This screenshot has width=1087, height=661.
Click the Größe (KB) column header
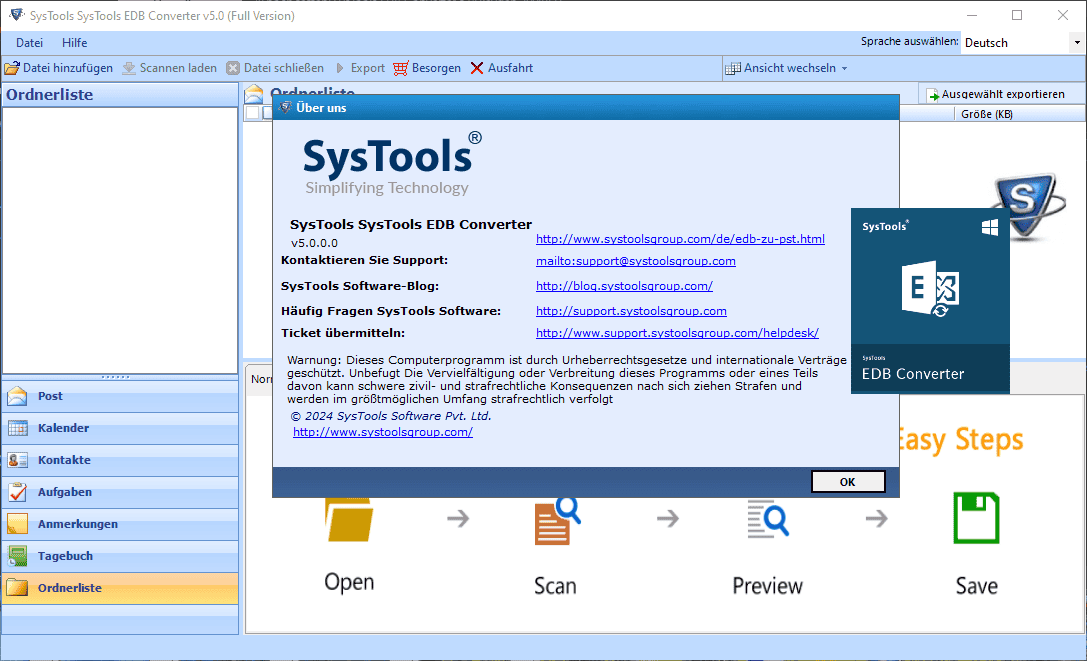986,114
